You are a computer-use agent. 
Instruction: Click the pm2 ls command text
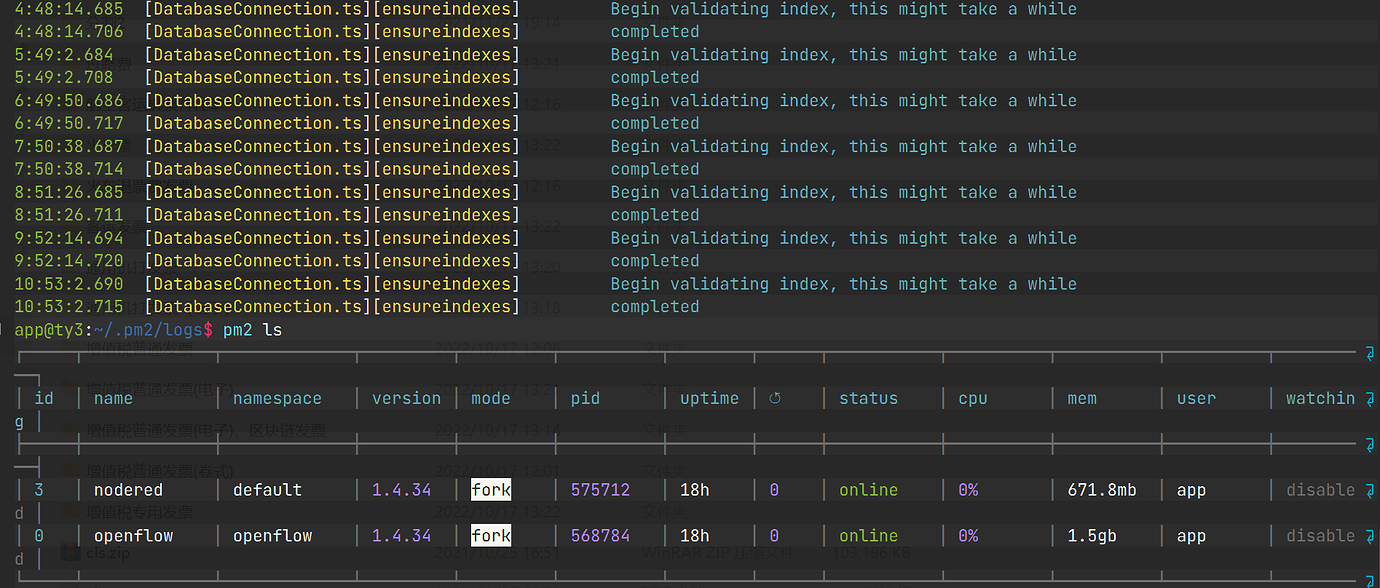254,329
